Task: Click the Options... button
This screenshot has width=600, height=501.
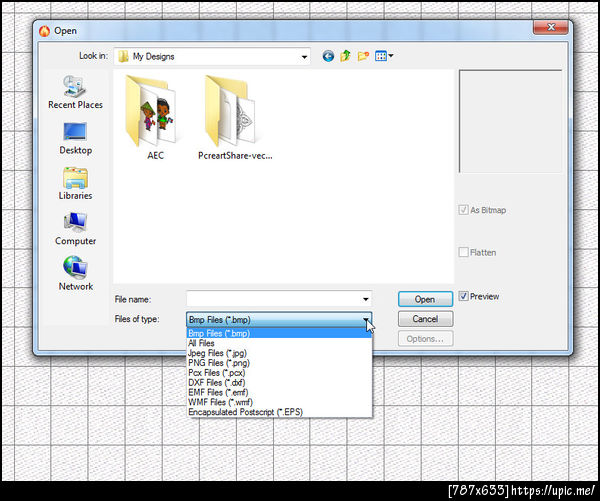Action: tap(425, 339)
